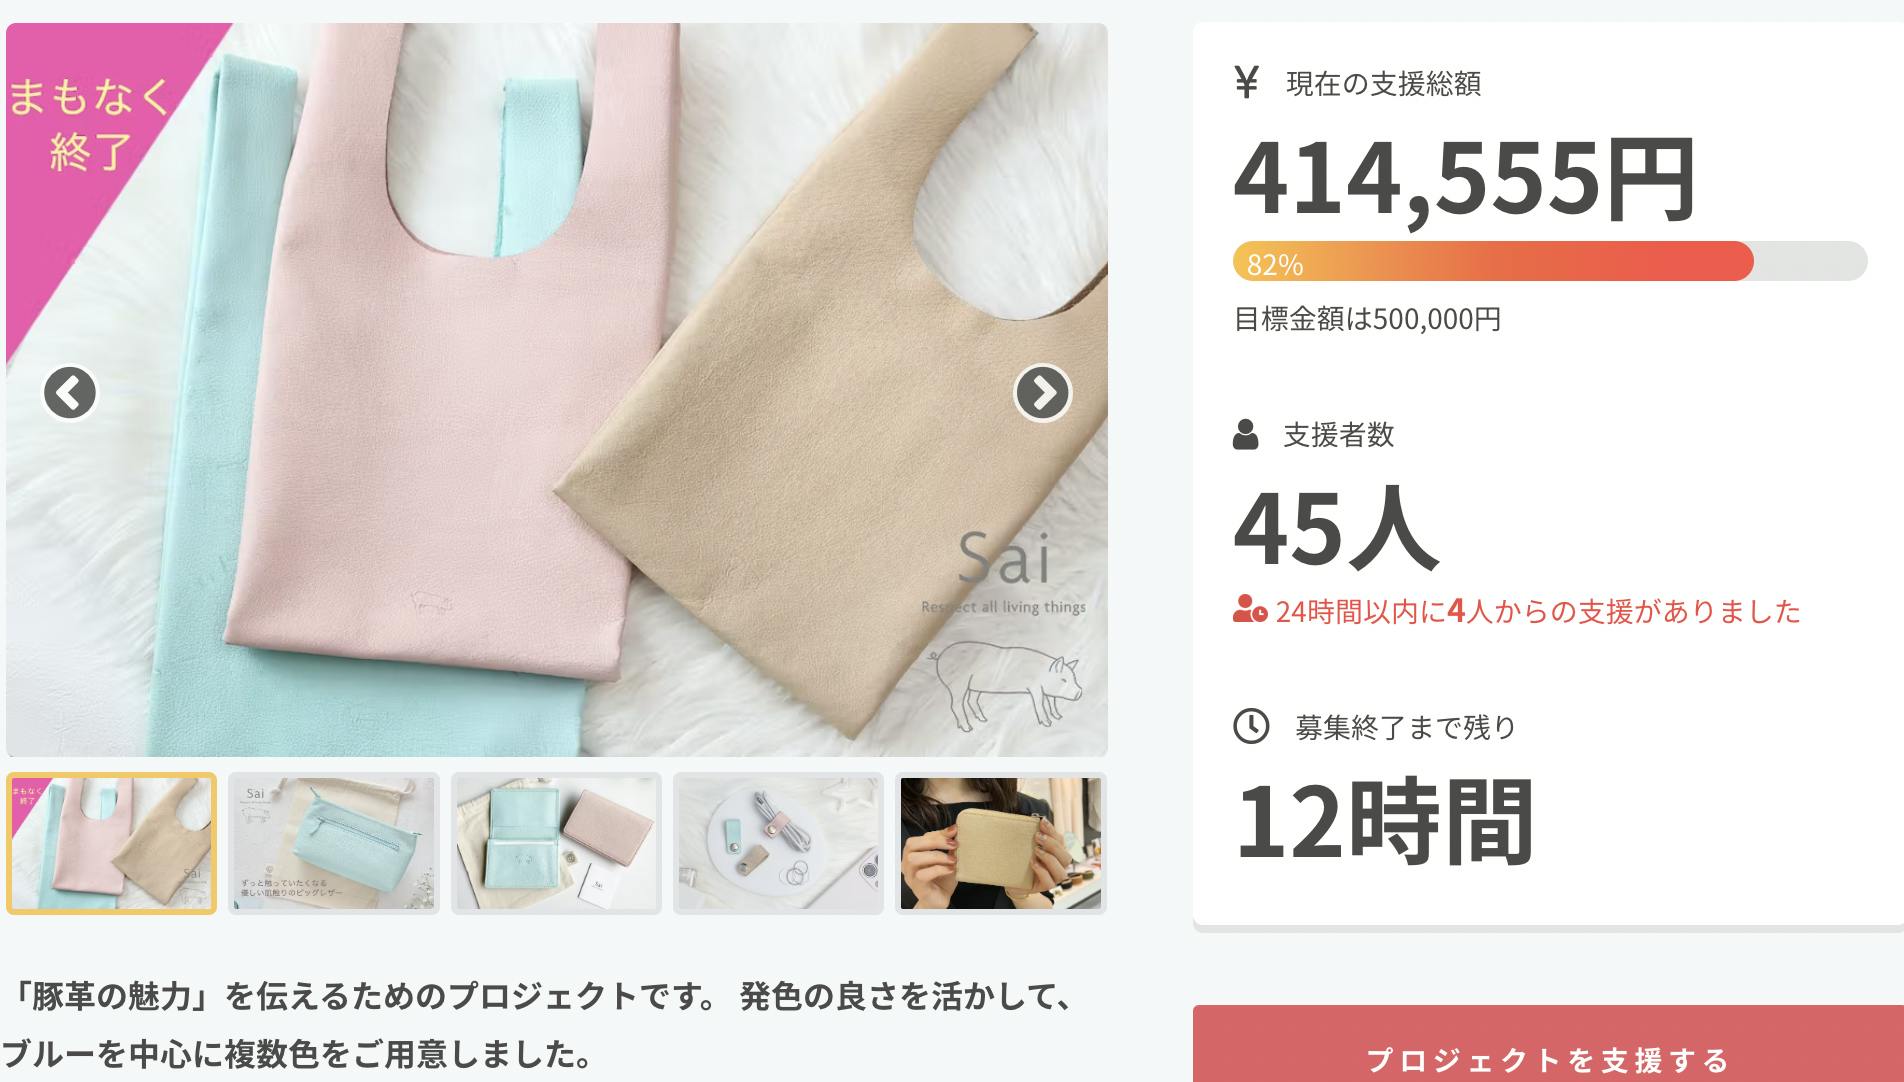Screen dimensions: 1904x1082
Task: Select the mint pouch thumbnail
Action: [x=334, y=843]
